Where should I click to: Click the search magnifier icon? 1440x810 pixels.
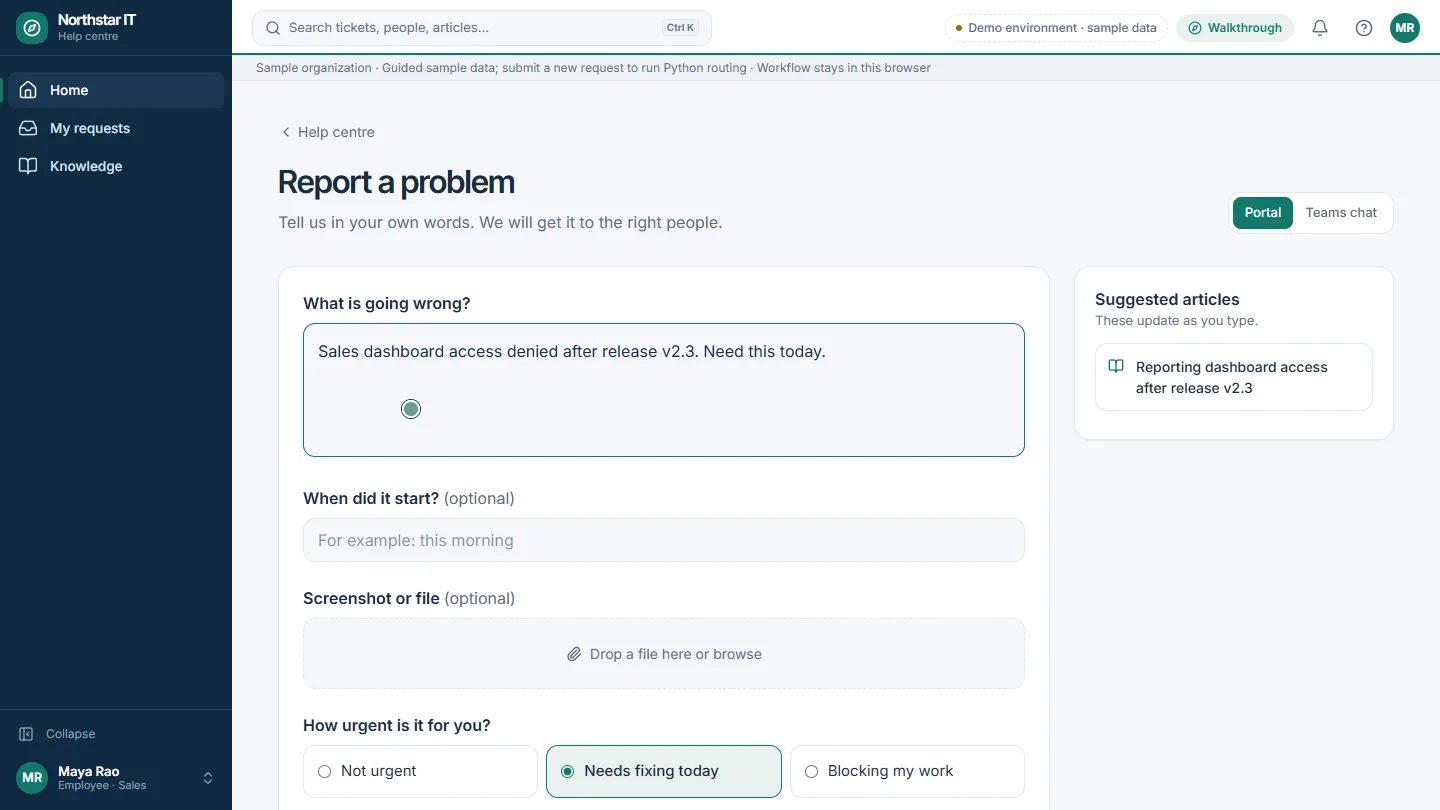click(273, 28)
